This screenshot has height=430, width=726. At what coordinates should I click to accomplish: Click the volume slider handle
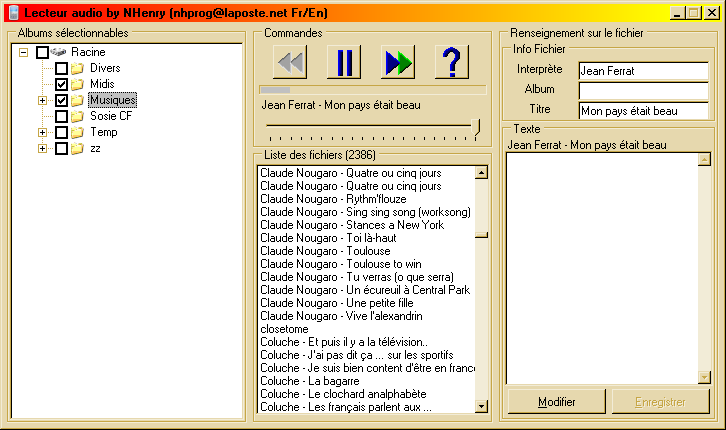476,126
